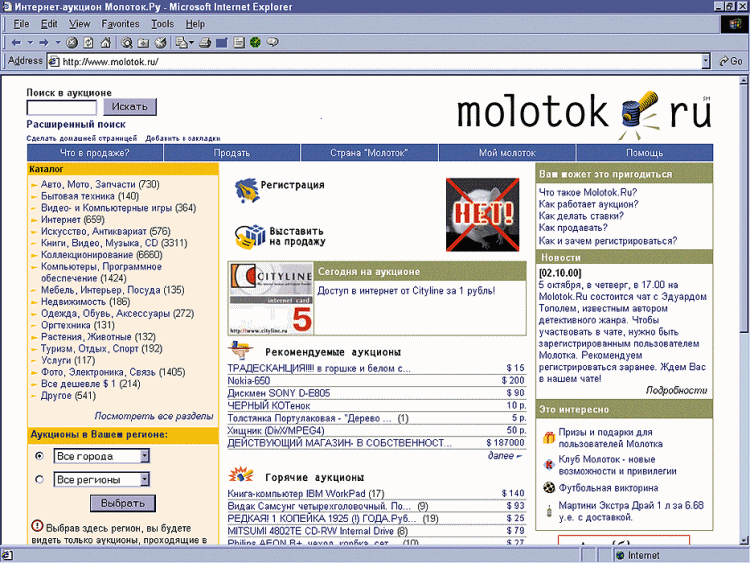The width and height of the screenshot is (750, 563).
Task: Click the football icon beside Футбольная викторина
Action: [x=549, y=488]
